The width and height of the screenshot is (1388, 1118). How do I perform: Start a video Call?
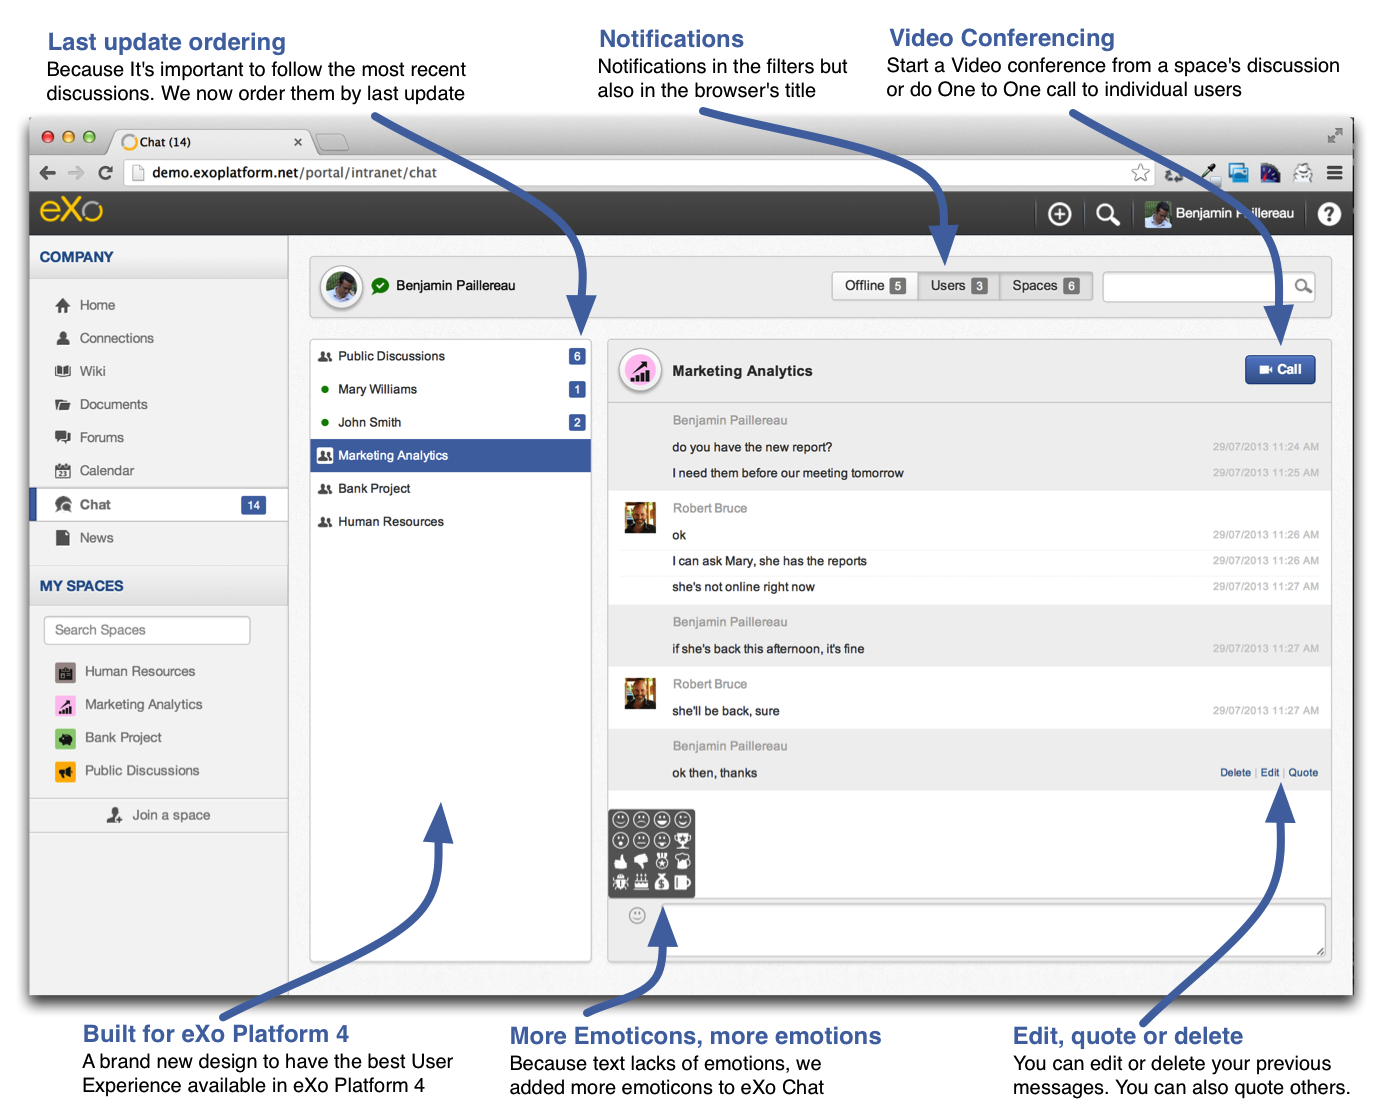(1280, 370)
